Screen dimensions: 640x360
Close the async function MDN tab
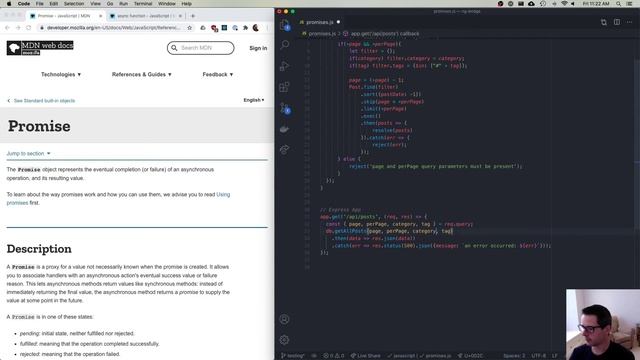tap(180, 16)
